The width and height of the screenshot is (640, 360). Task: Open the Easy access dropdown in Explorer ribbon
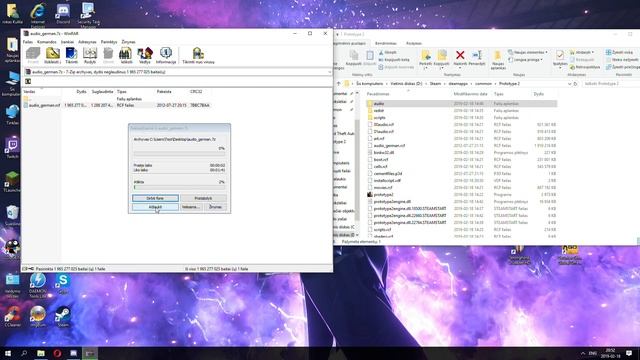tap(526, 60)
